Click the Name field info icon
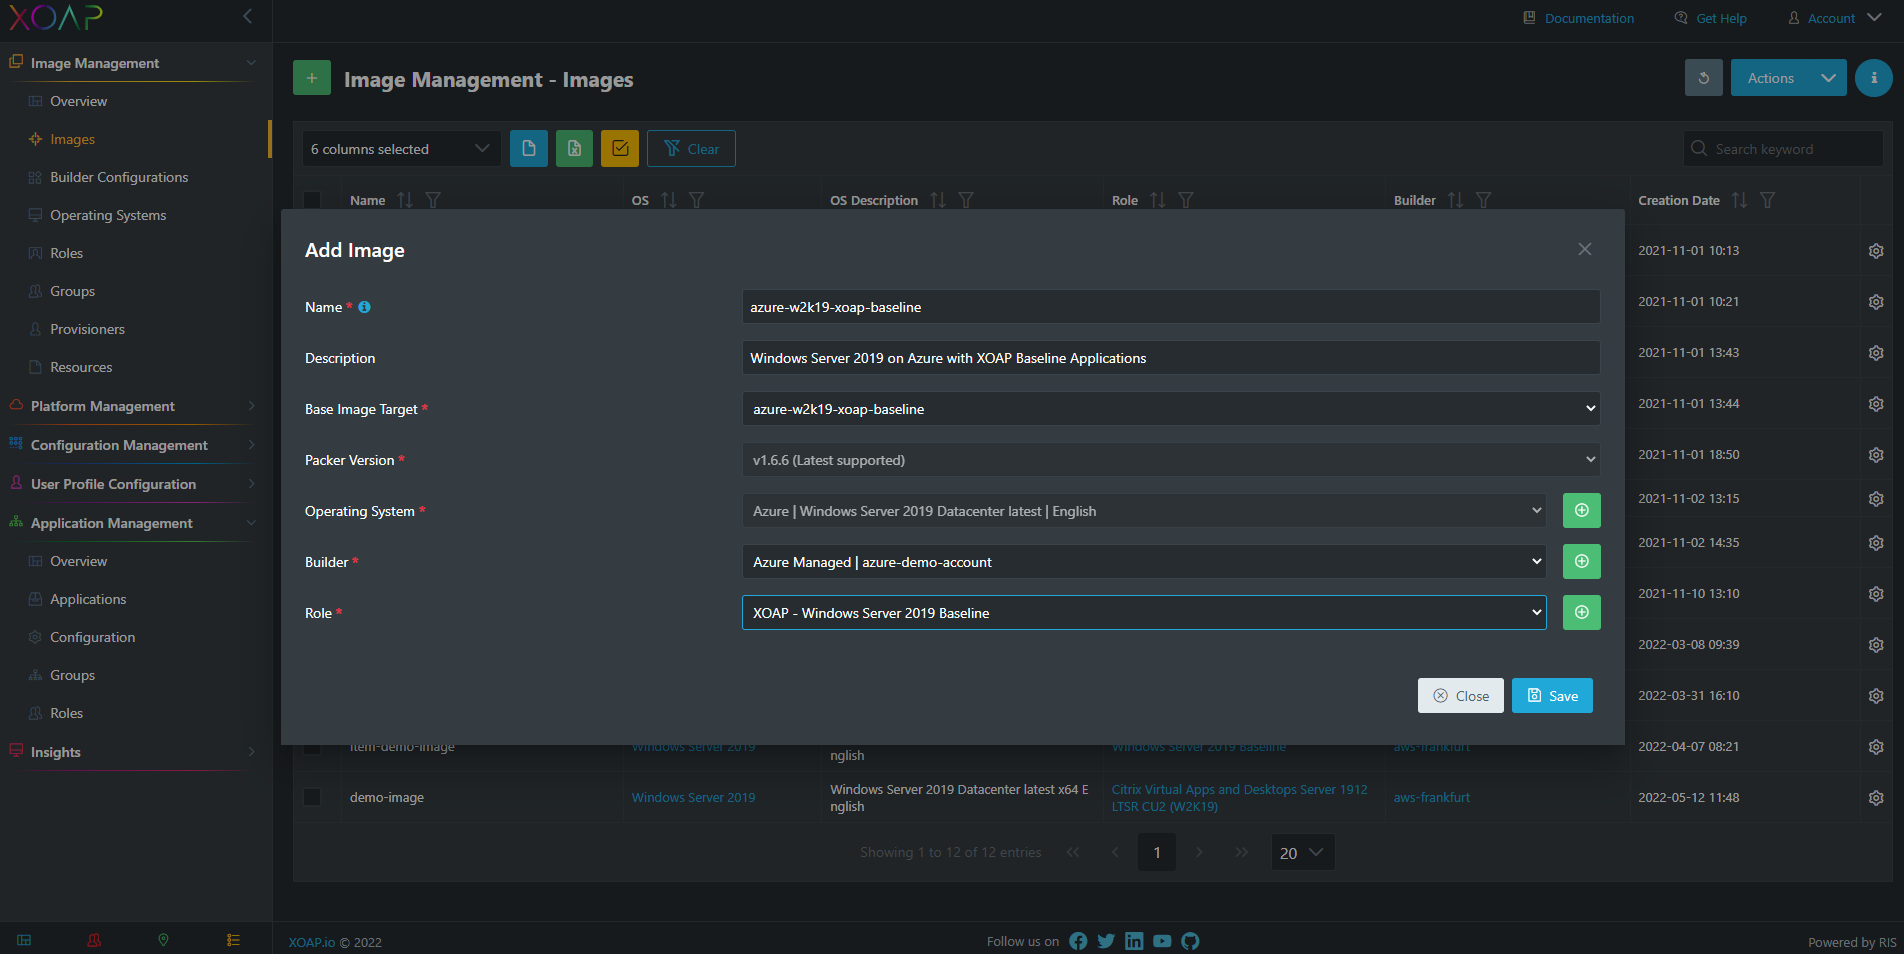The image size is (1904, 954). tap(364, 307)
